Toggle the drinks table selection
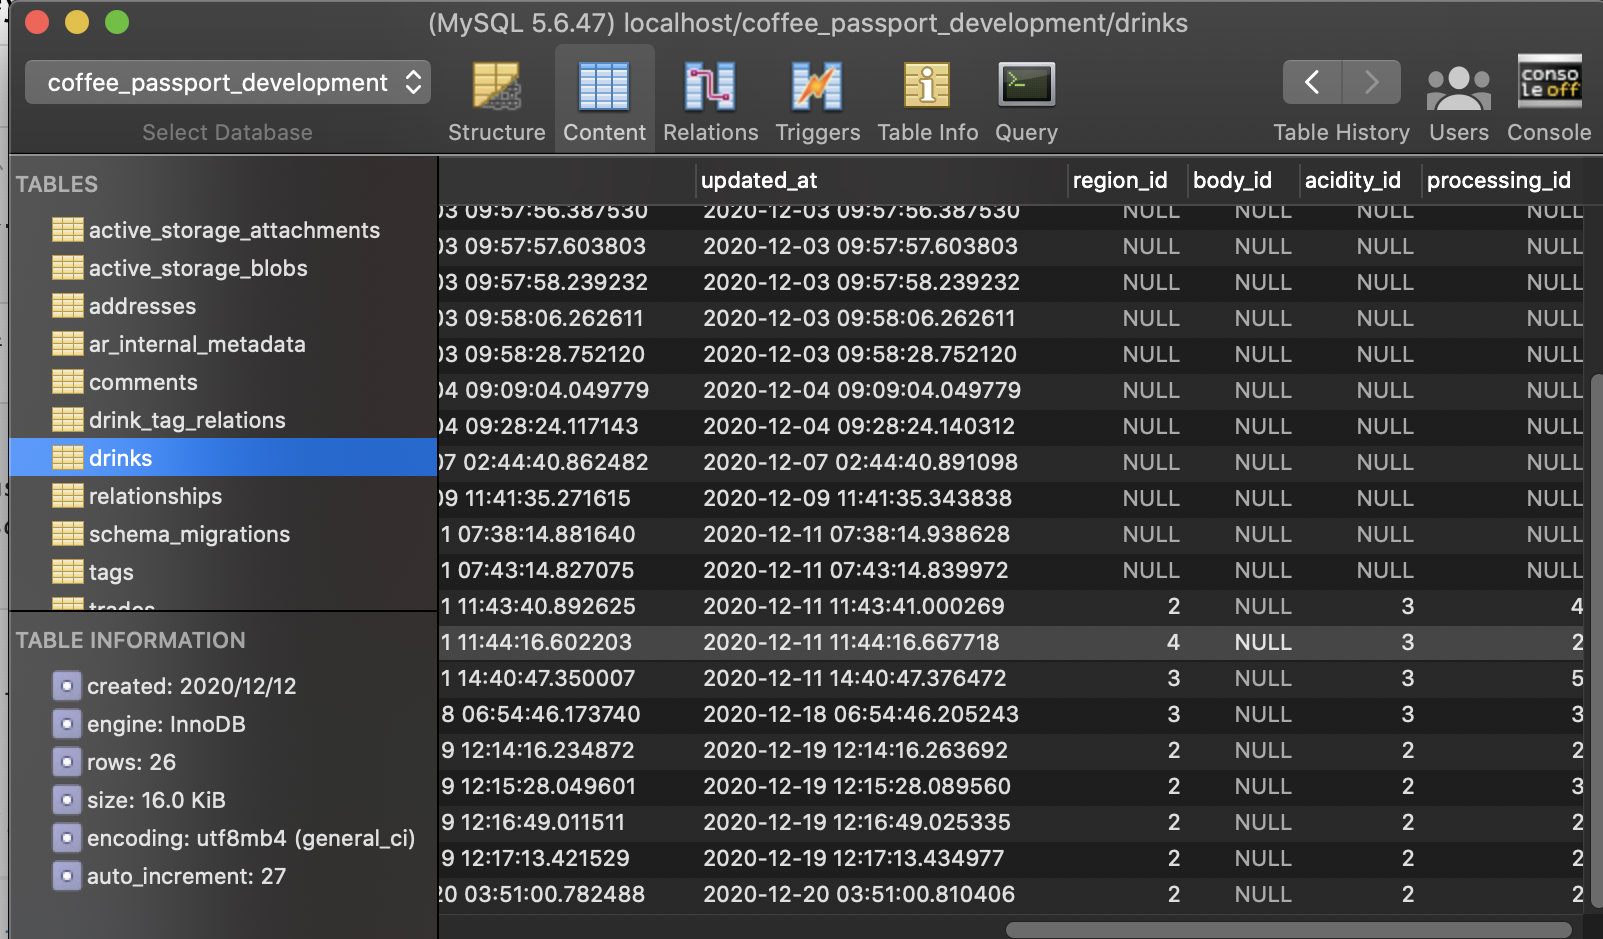Image resolution: width=1603 pixels, height=939 pixels. coord(120,457)
